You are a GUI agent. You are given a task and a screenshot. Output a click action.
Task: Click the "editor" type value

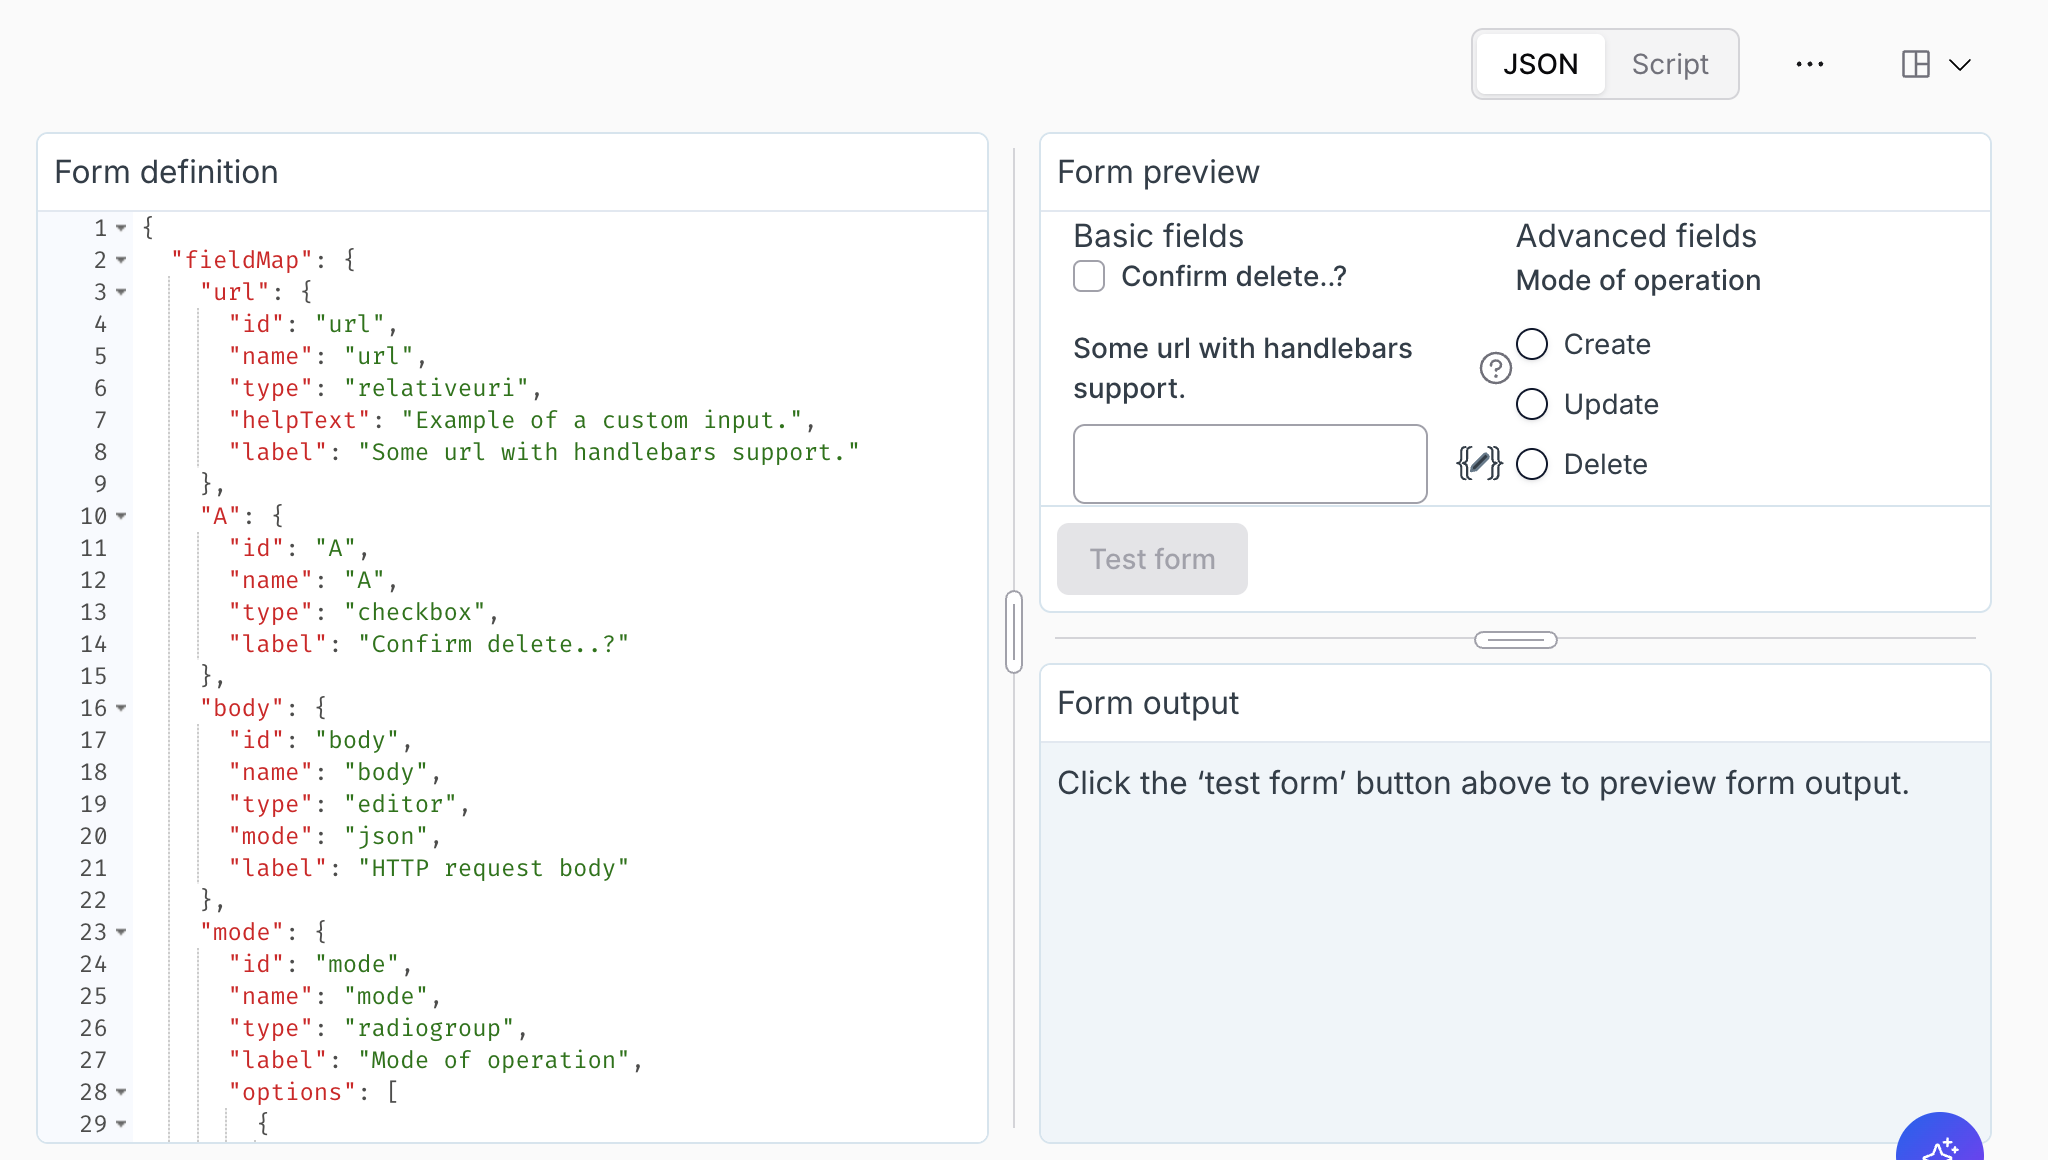400,804
